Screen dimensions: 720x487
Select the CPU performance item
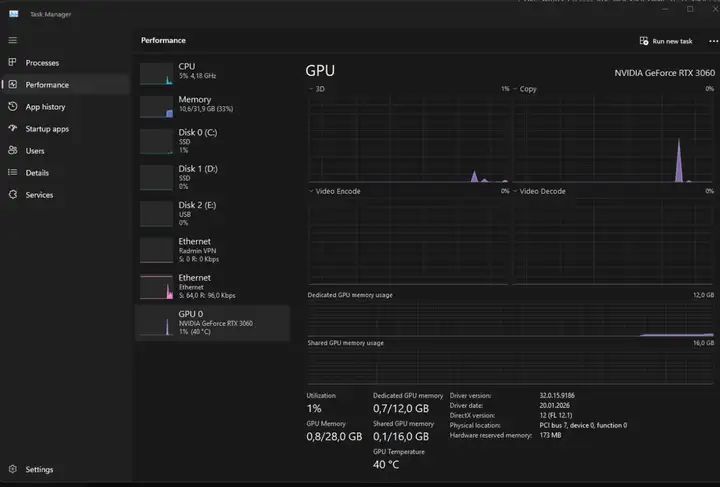pyautogui.click(x=213, y=73)
